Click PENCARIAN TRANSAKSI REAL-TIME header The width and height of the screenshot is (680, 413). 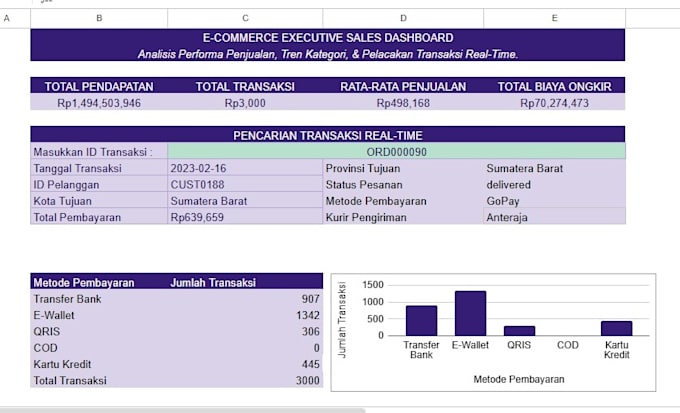click(x=328, y=135)
